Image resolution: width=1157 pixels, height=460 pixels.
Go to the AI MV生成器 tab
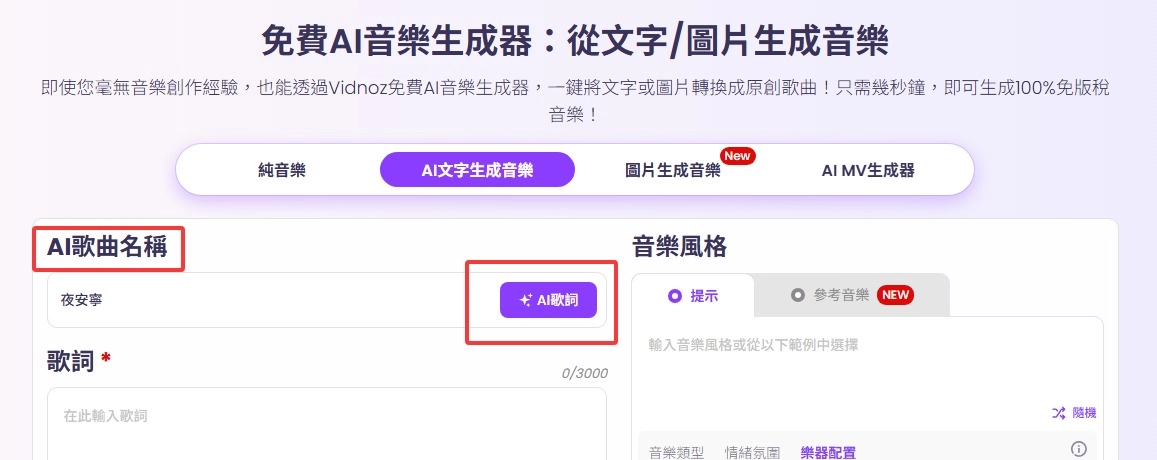(868, 170)
